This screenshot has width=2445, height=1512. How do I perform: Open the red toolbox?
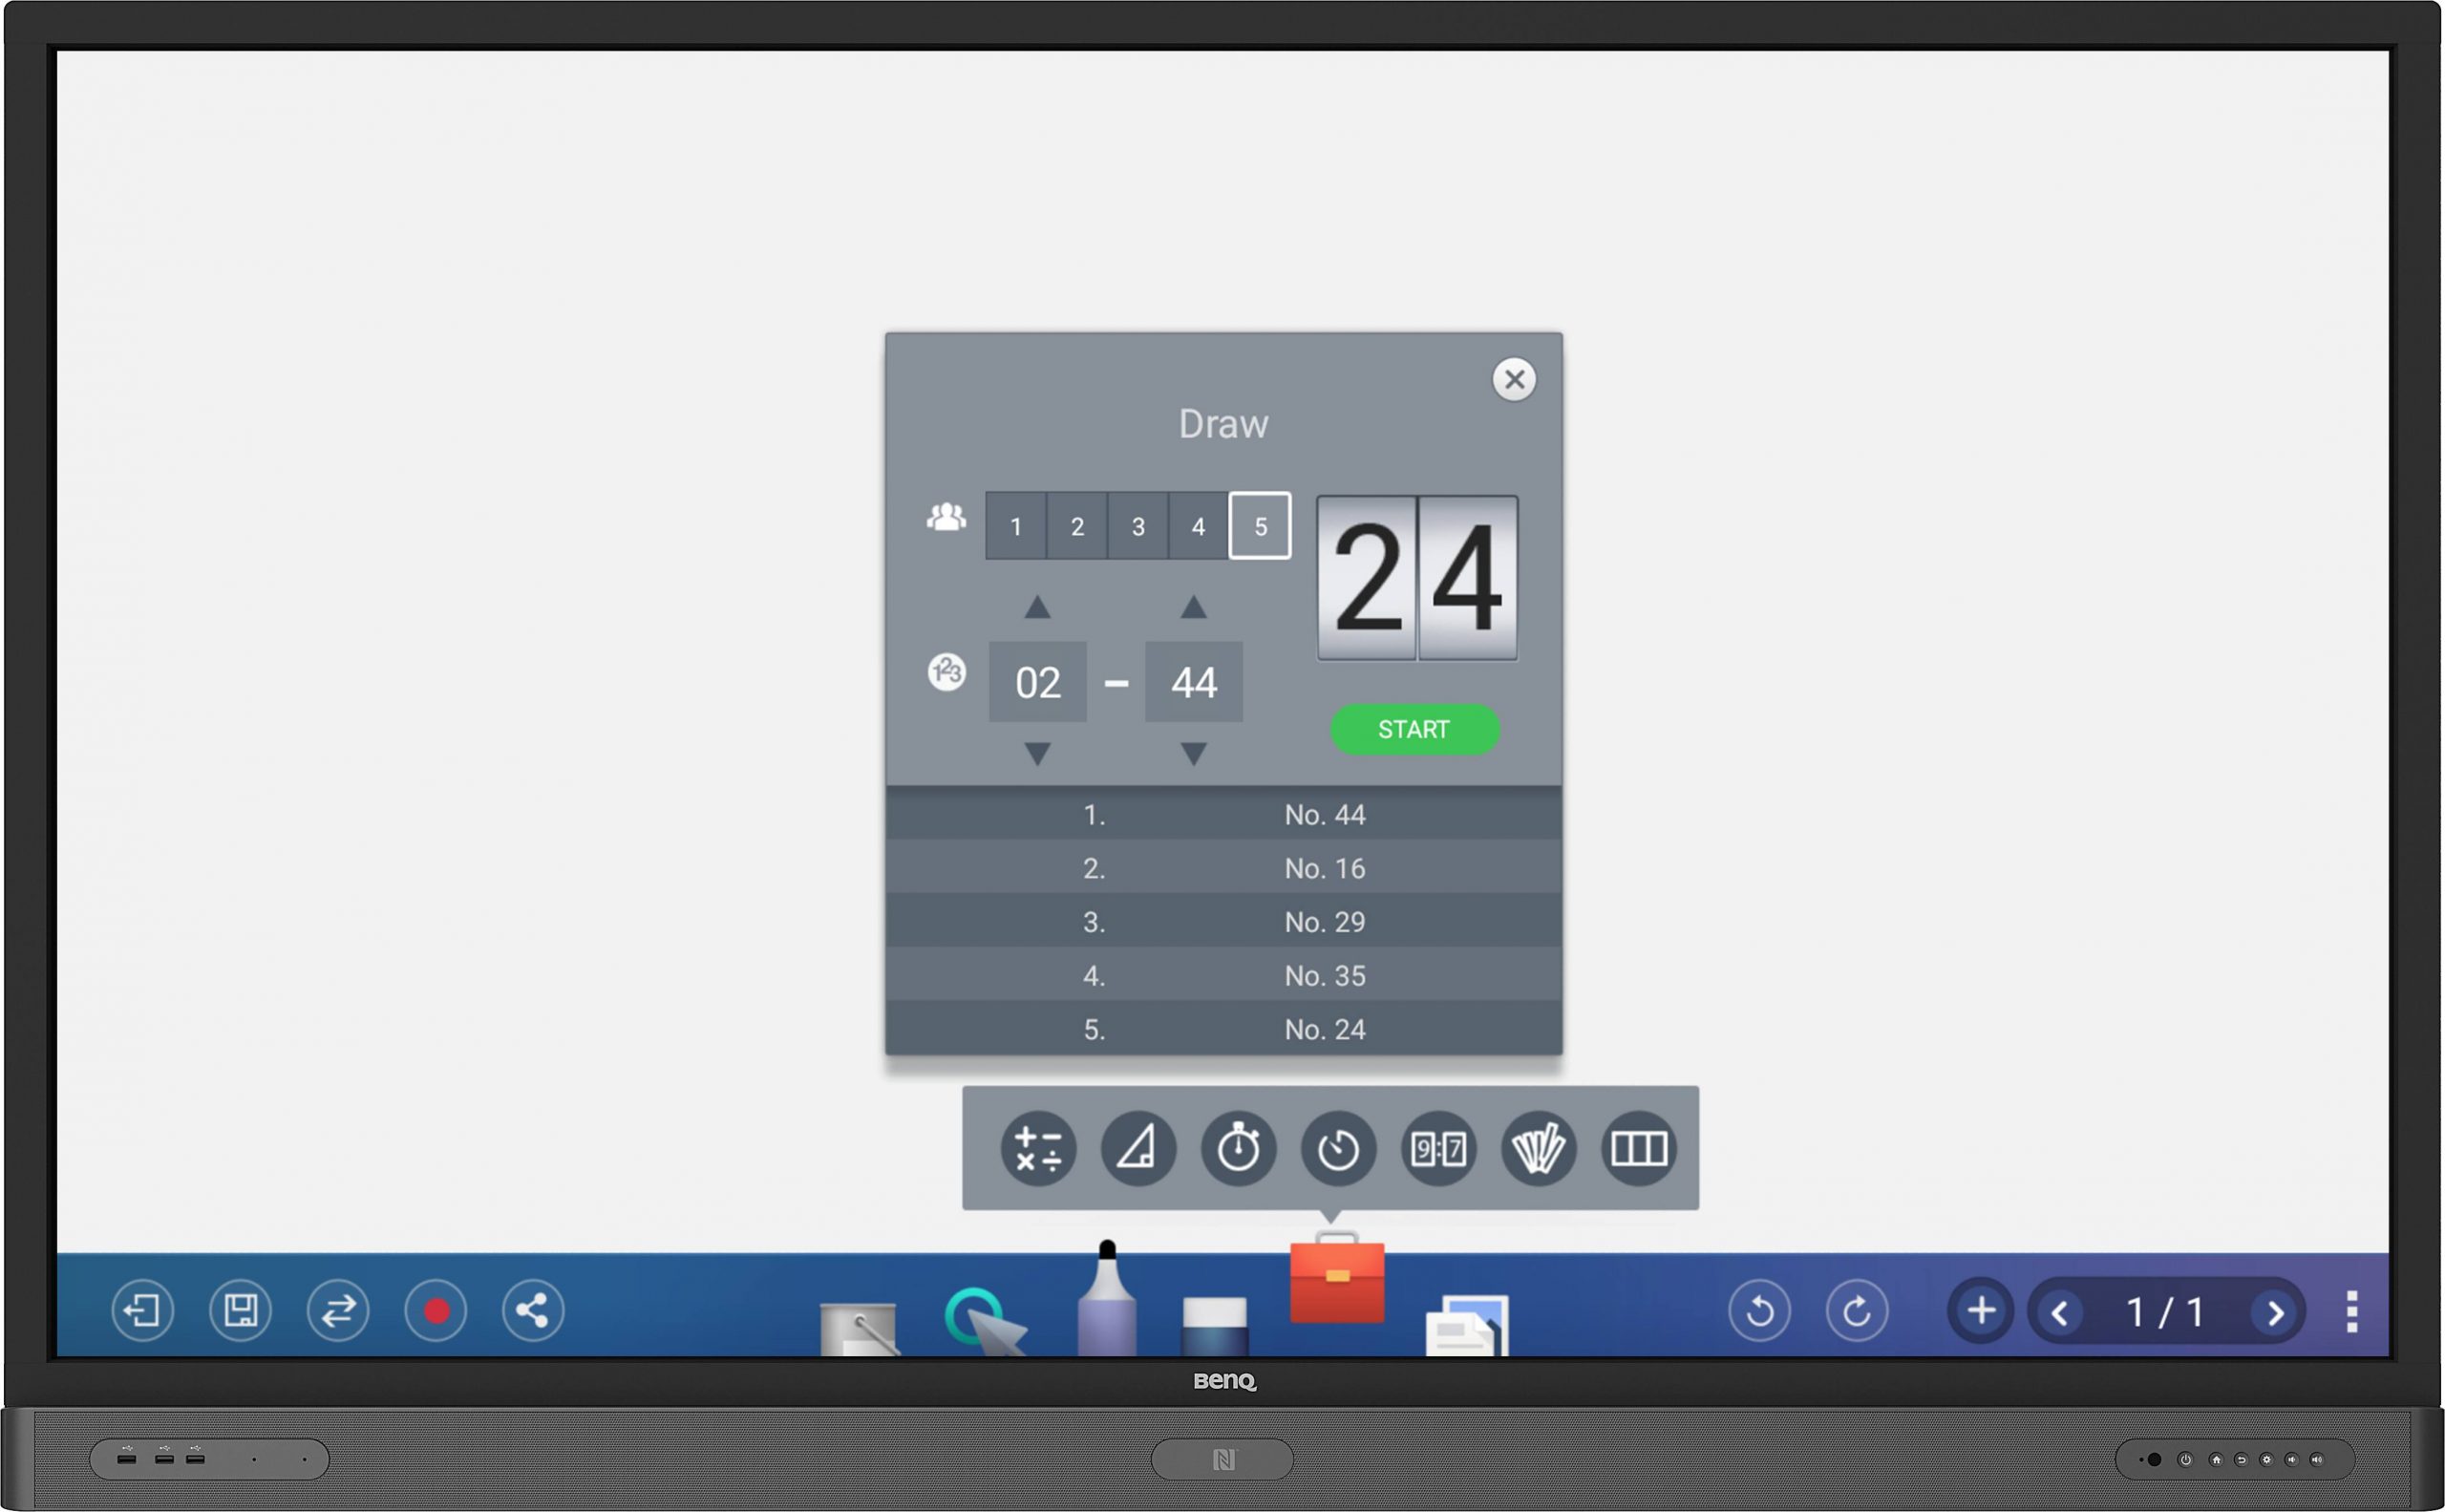tap(1337, 1278)
